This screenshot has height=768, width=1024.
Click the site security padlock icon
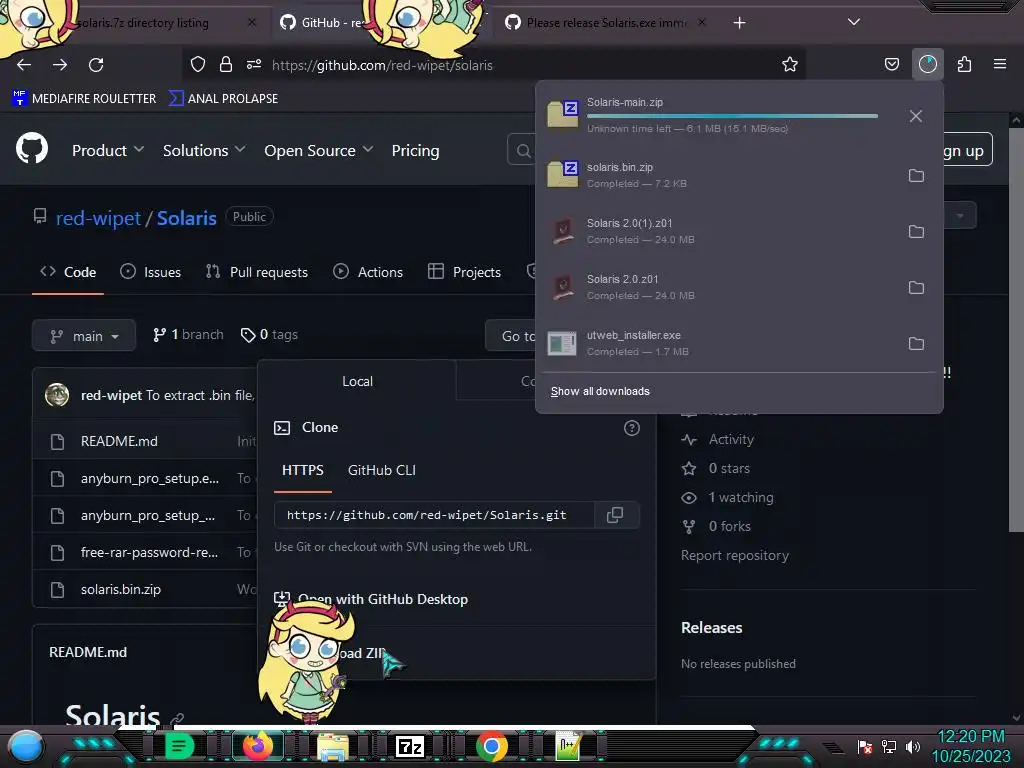tap(226, 64)
